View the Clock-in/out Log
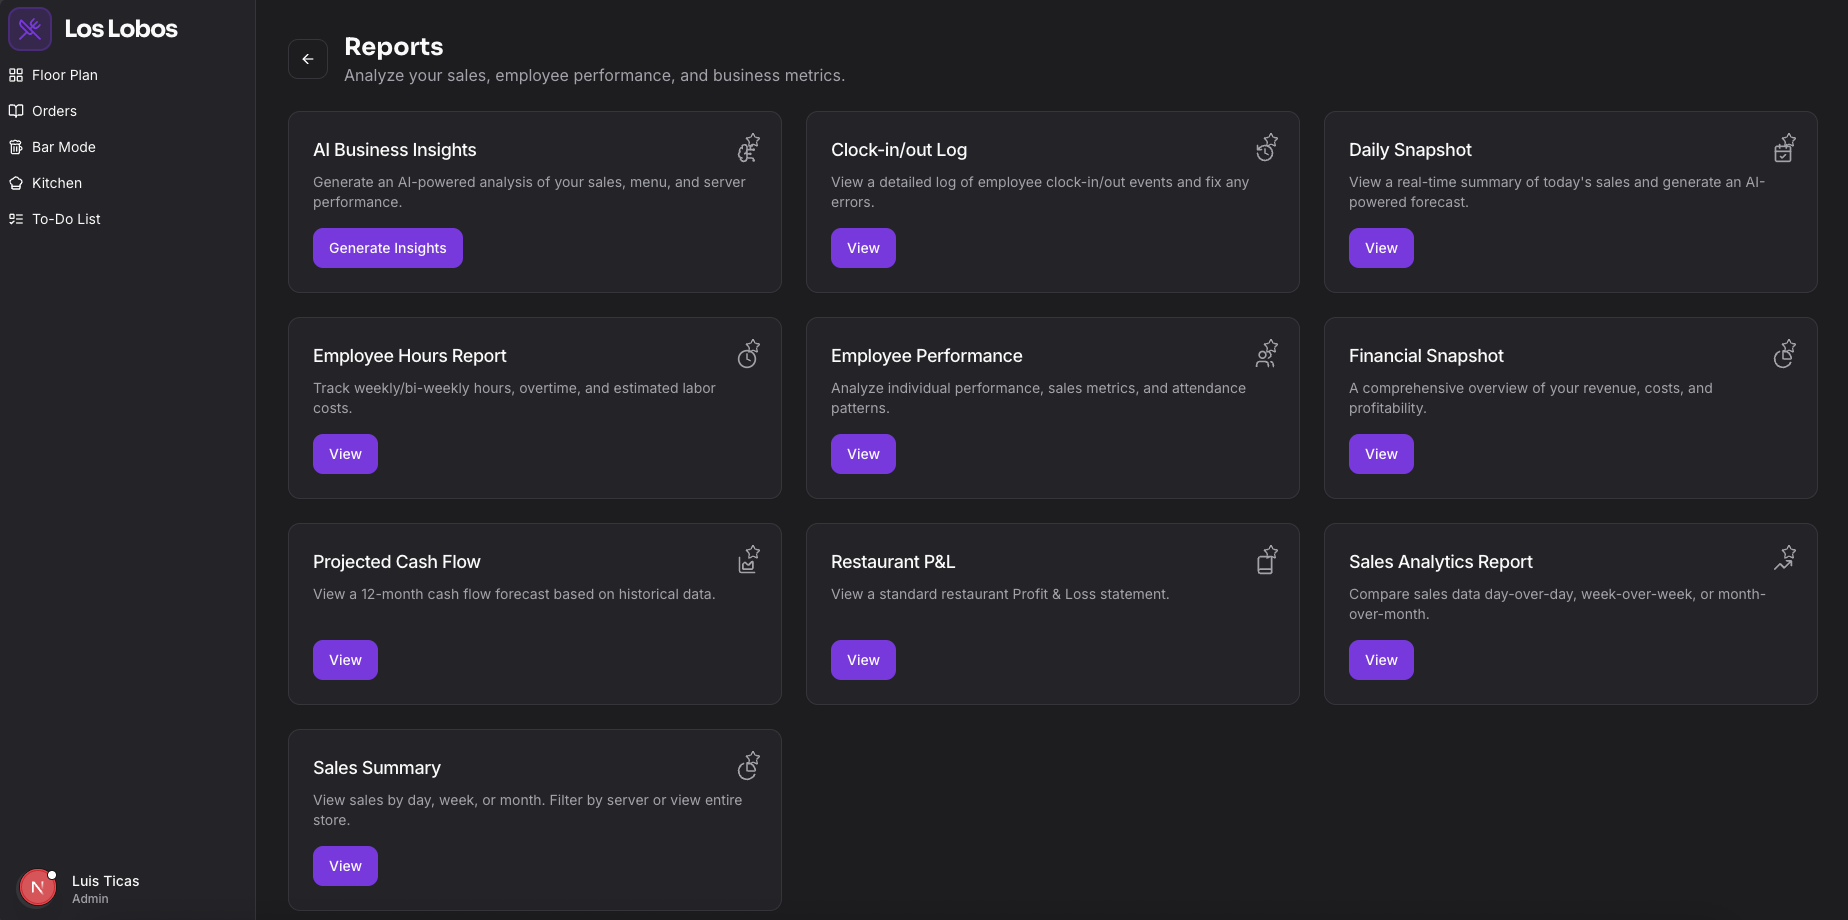 click(862, 247)
